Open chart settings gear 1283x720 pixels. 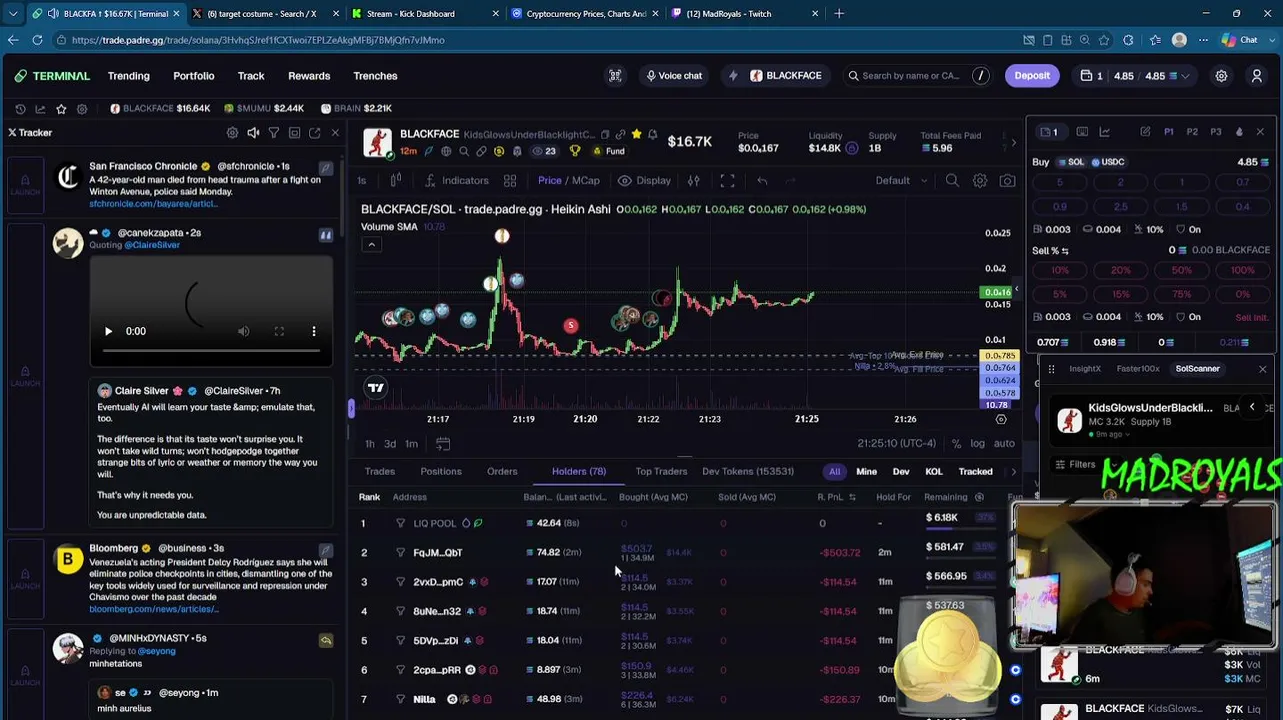[x=980, y=181]
